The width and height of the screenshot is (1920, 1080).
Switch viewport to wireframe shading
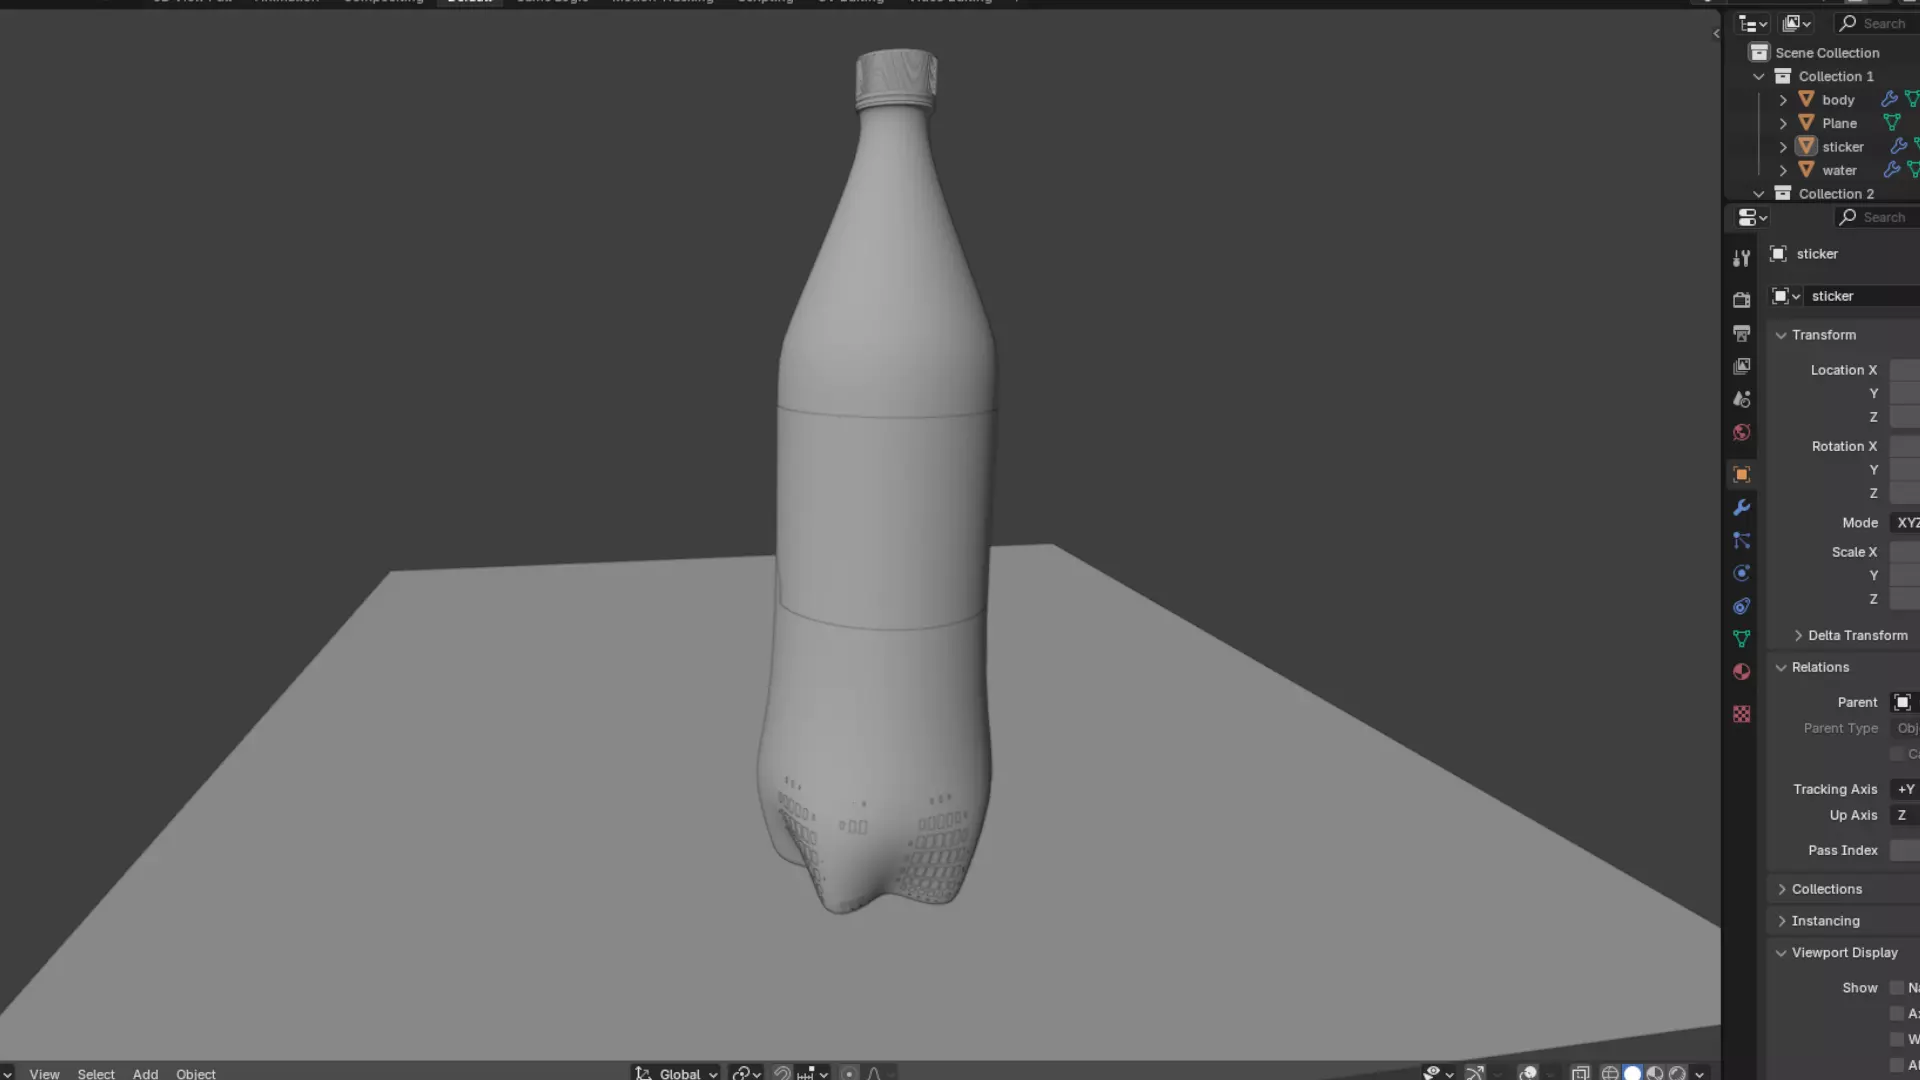click(1610, 1072)
